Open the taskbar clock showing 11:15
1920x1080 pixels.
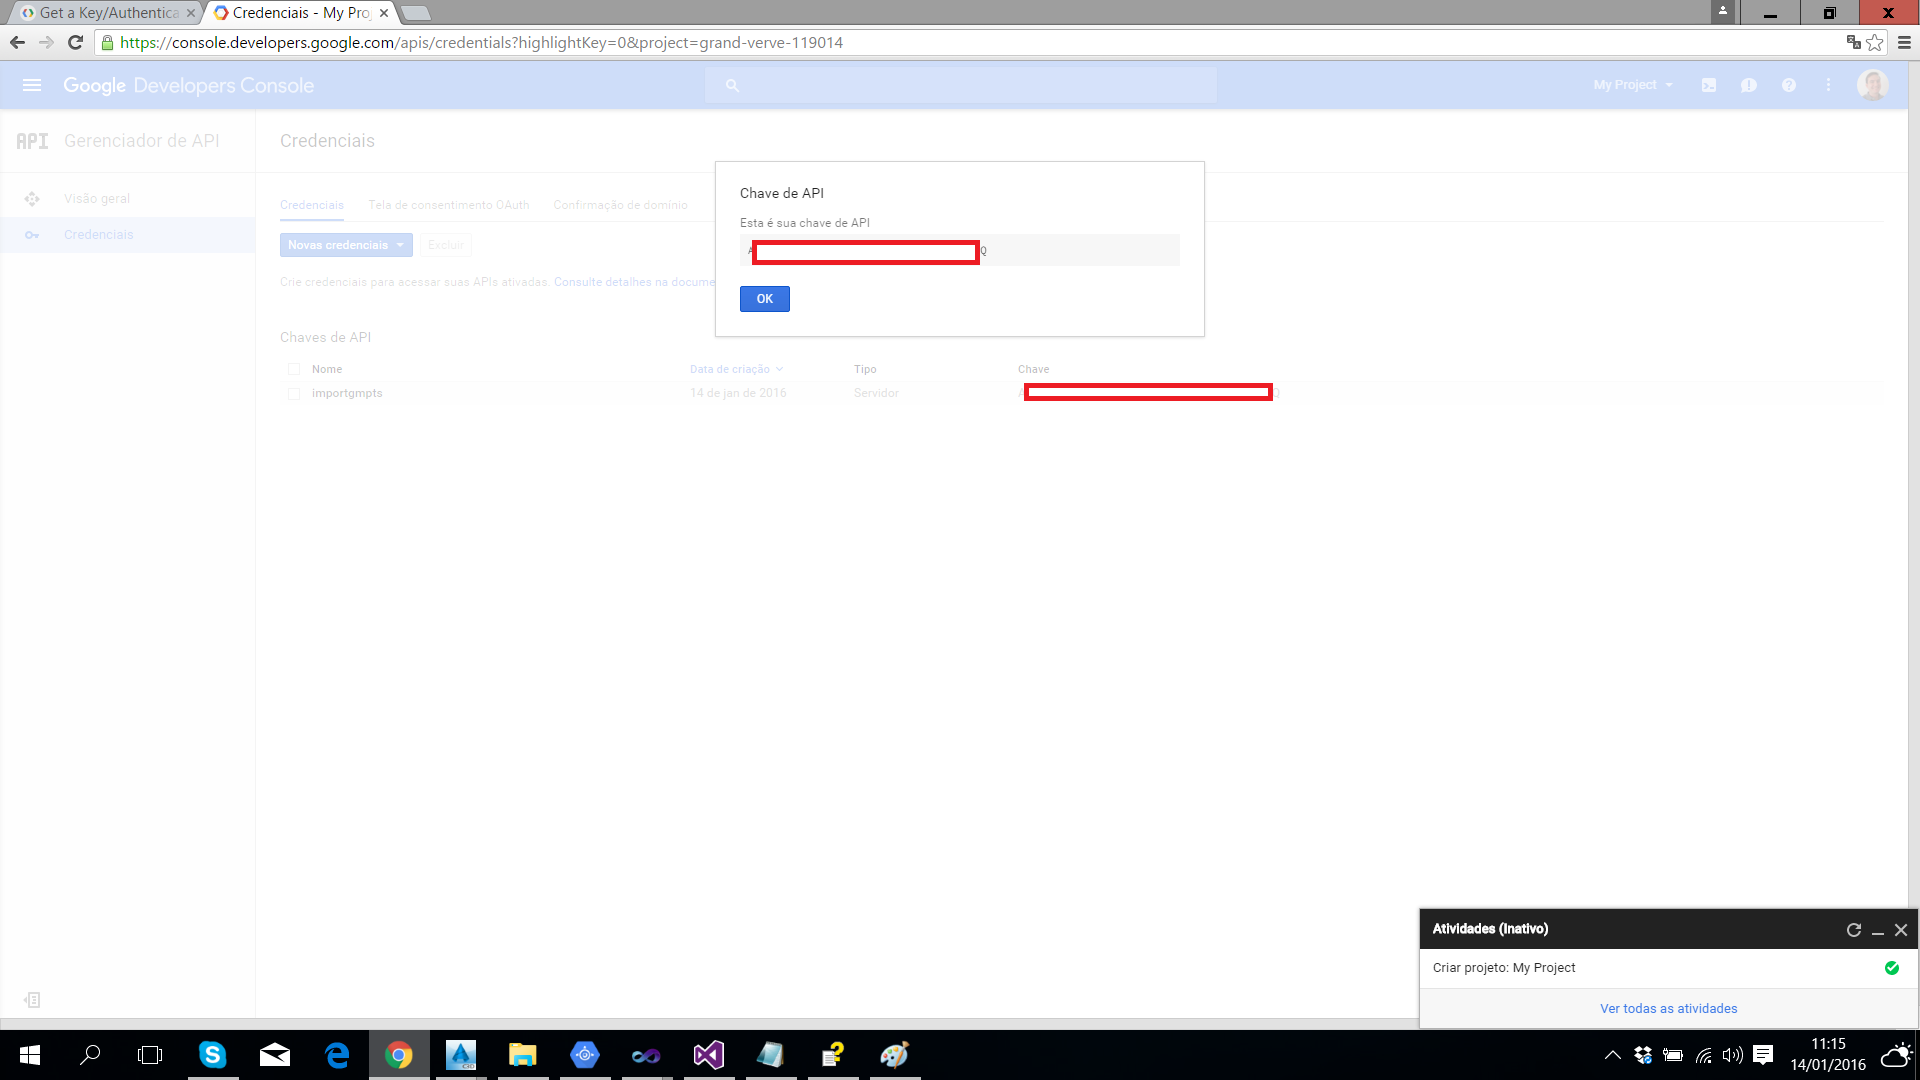pyautogui.click(x=1828, y=1055)
